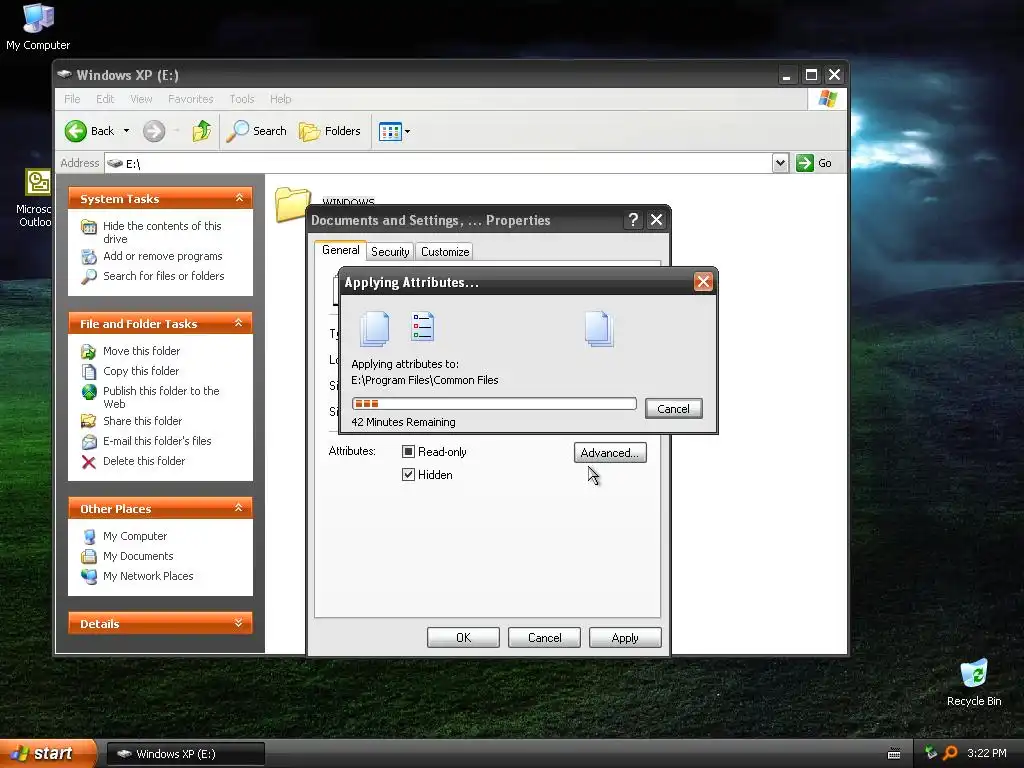
Task: Open the Favorites menu
Action: point(191,99)
